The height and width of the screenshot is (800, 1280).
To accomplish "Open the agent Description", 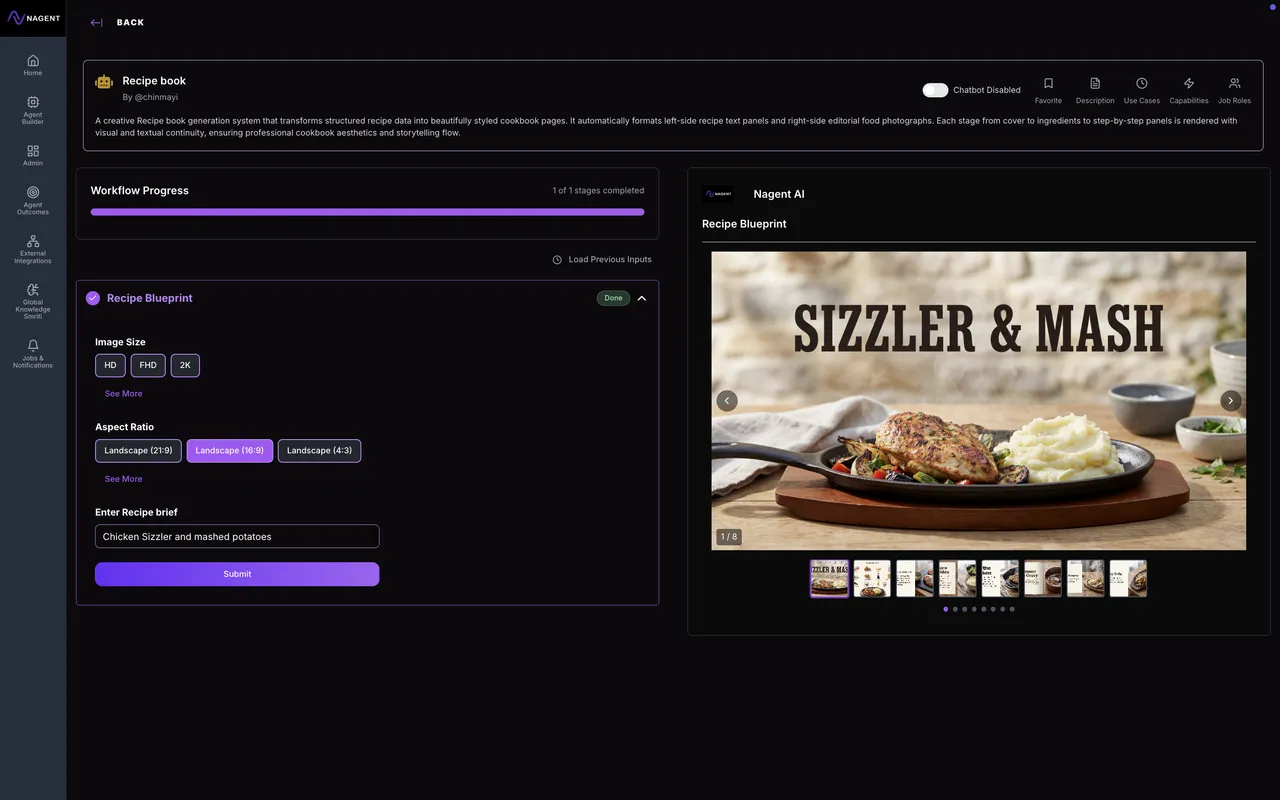I will pyautogui.click(x=1095, y=90).
